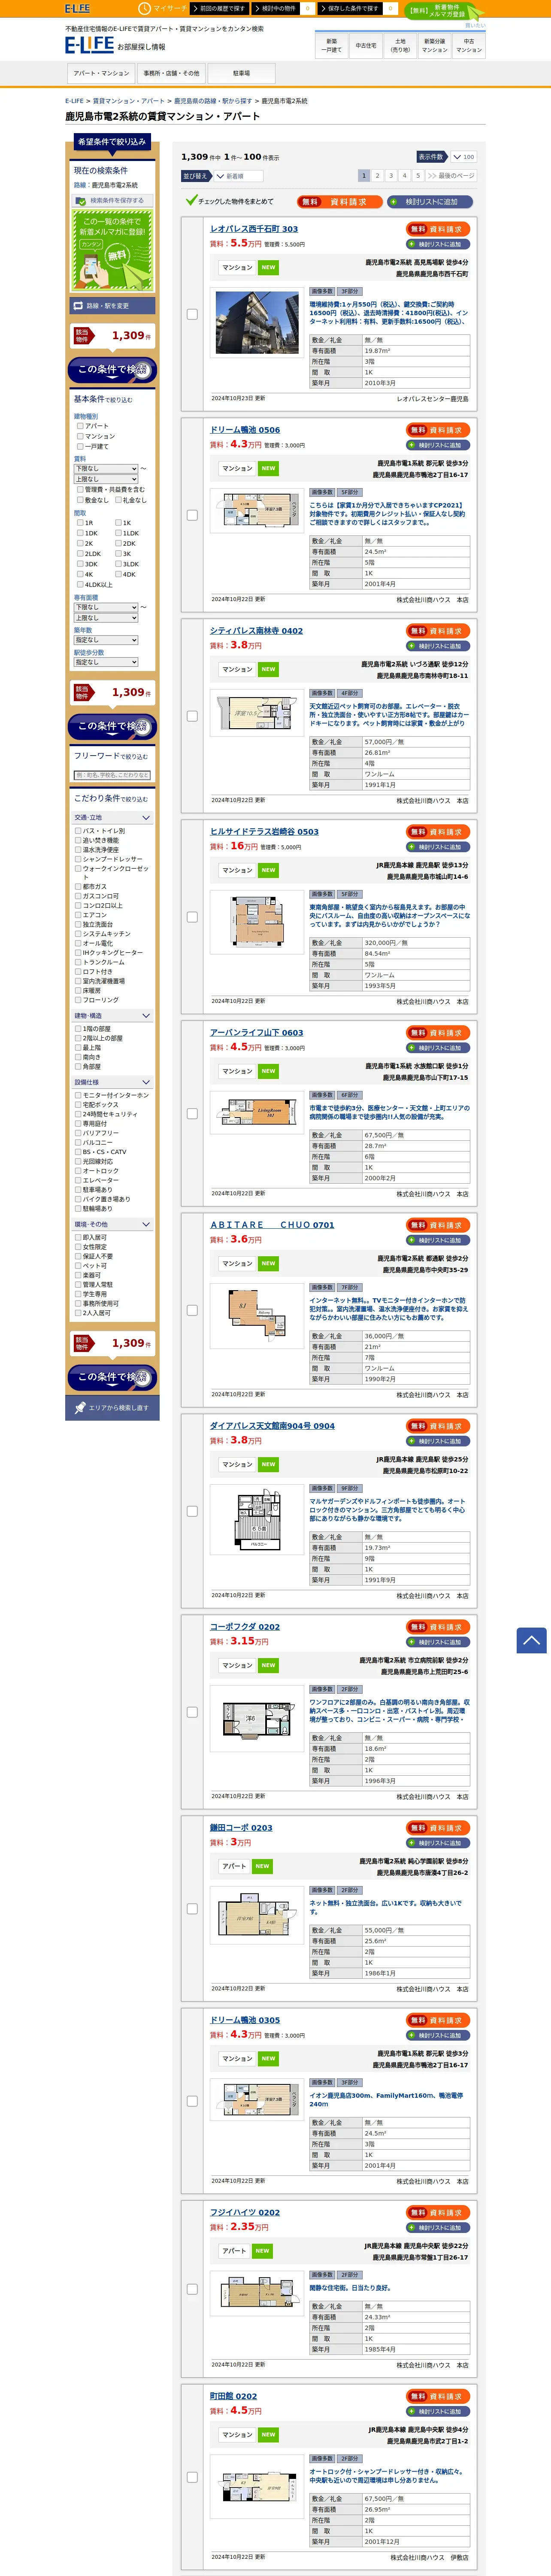The height and width of the screenshot is (2576, 551).
Task: Add ダイアパレス天文館南904号 to 検討リスト
Action: [438, 1441]
